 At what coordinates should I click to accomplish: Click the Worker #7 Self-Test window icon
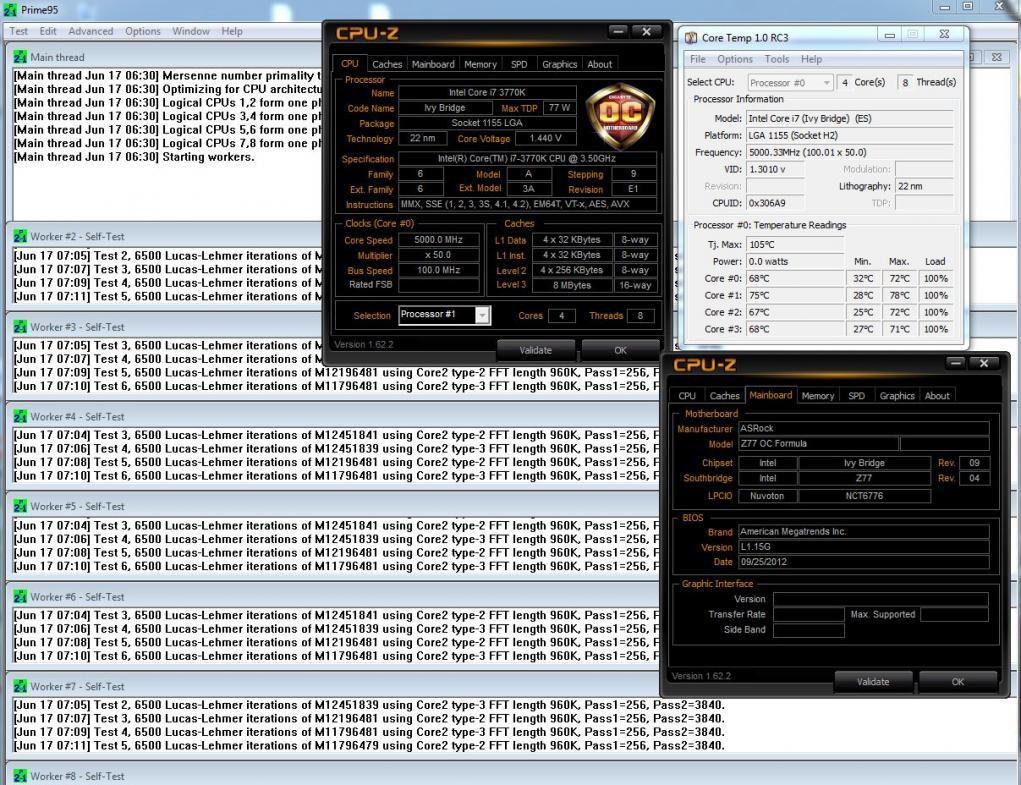click(20, 687)
